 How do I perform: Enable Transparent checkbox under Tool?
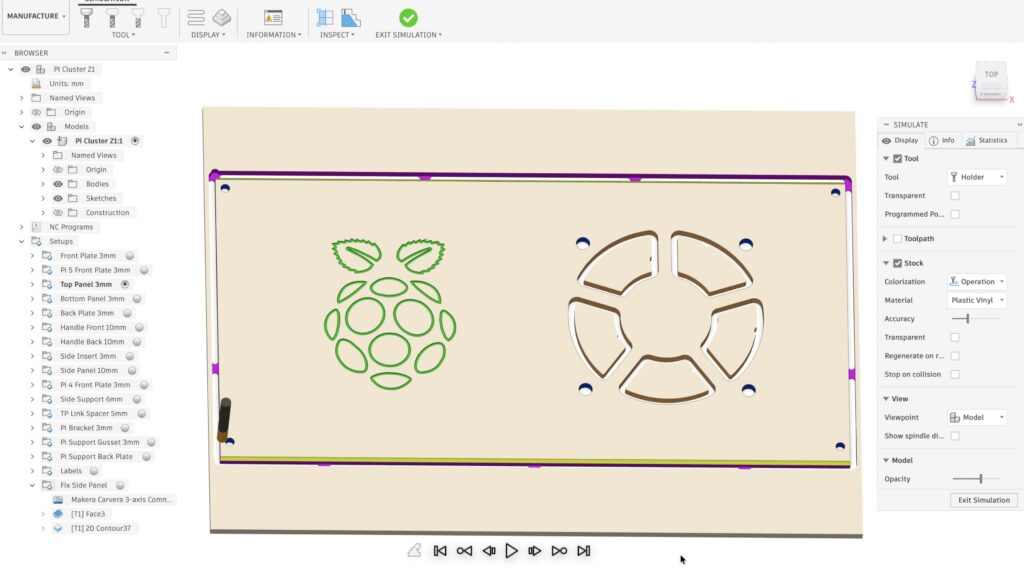[x=955, y=195]
